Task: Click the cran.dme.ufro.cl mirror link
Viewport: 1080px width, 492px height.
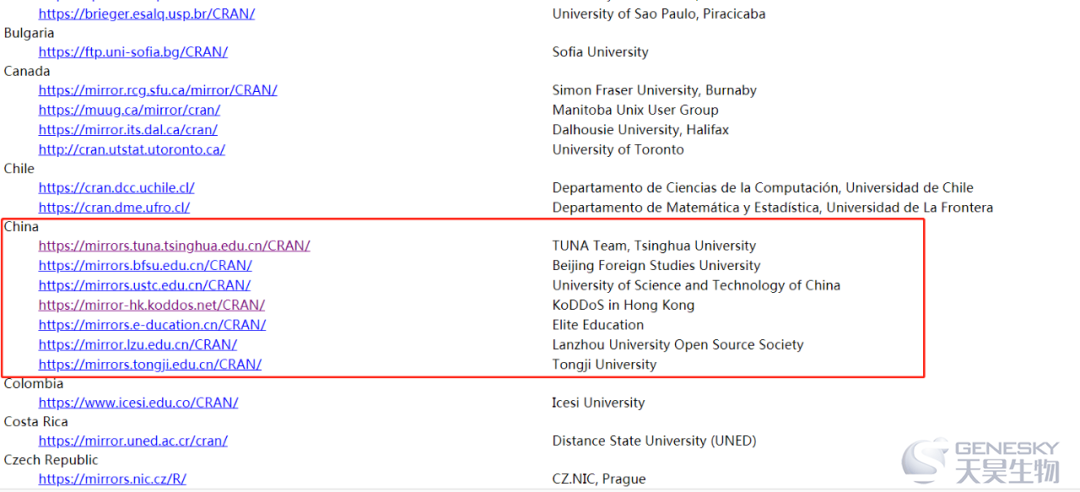Action: click(114, 207)
